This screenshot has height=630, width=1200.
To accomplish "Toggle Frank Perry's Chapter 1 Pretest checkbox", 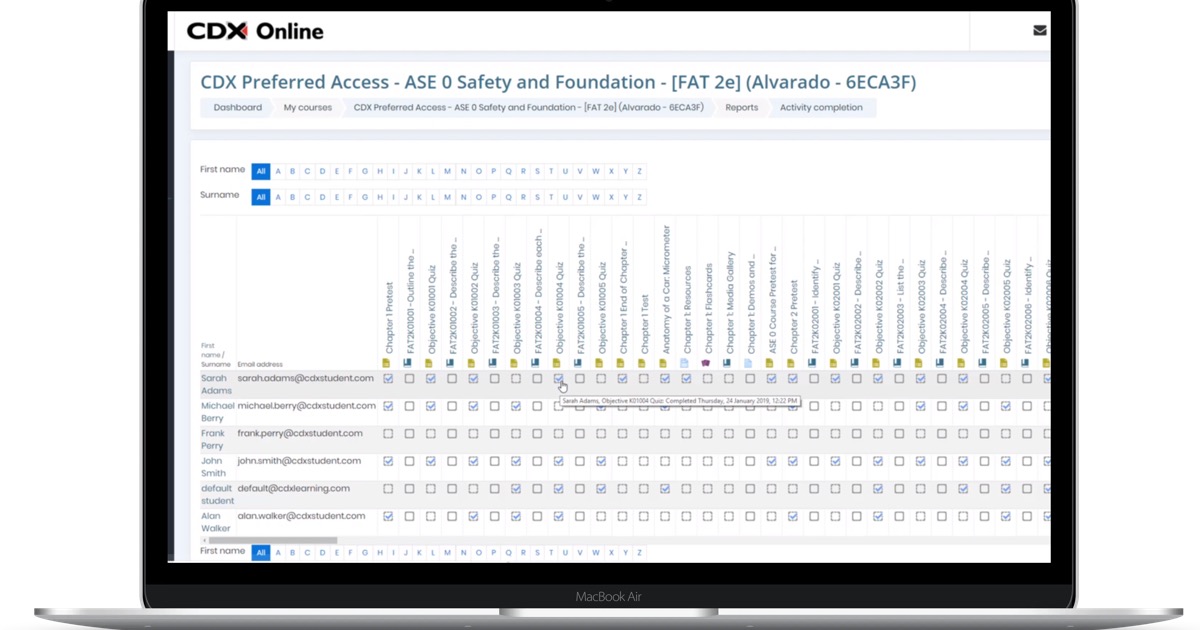I will (388, 434).
